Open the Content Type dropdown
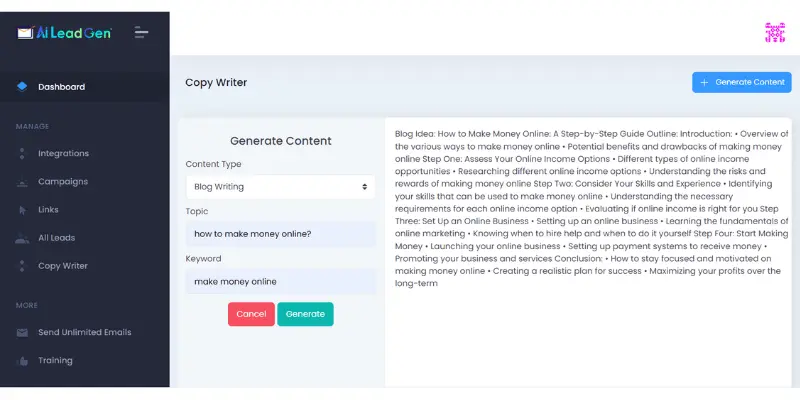This screenshot has width=800, height=400. point(280,187)
